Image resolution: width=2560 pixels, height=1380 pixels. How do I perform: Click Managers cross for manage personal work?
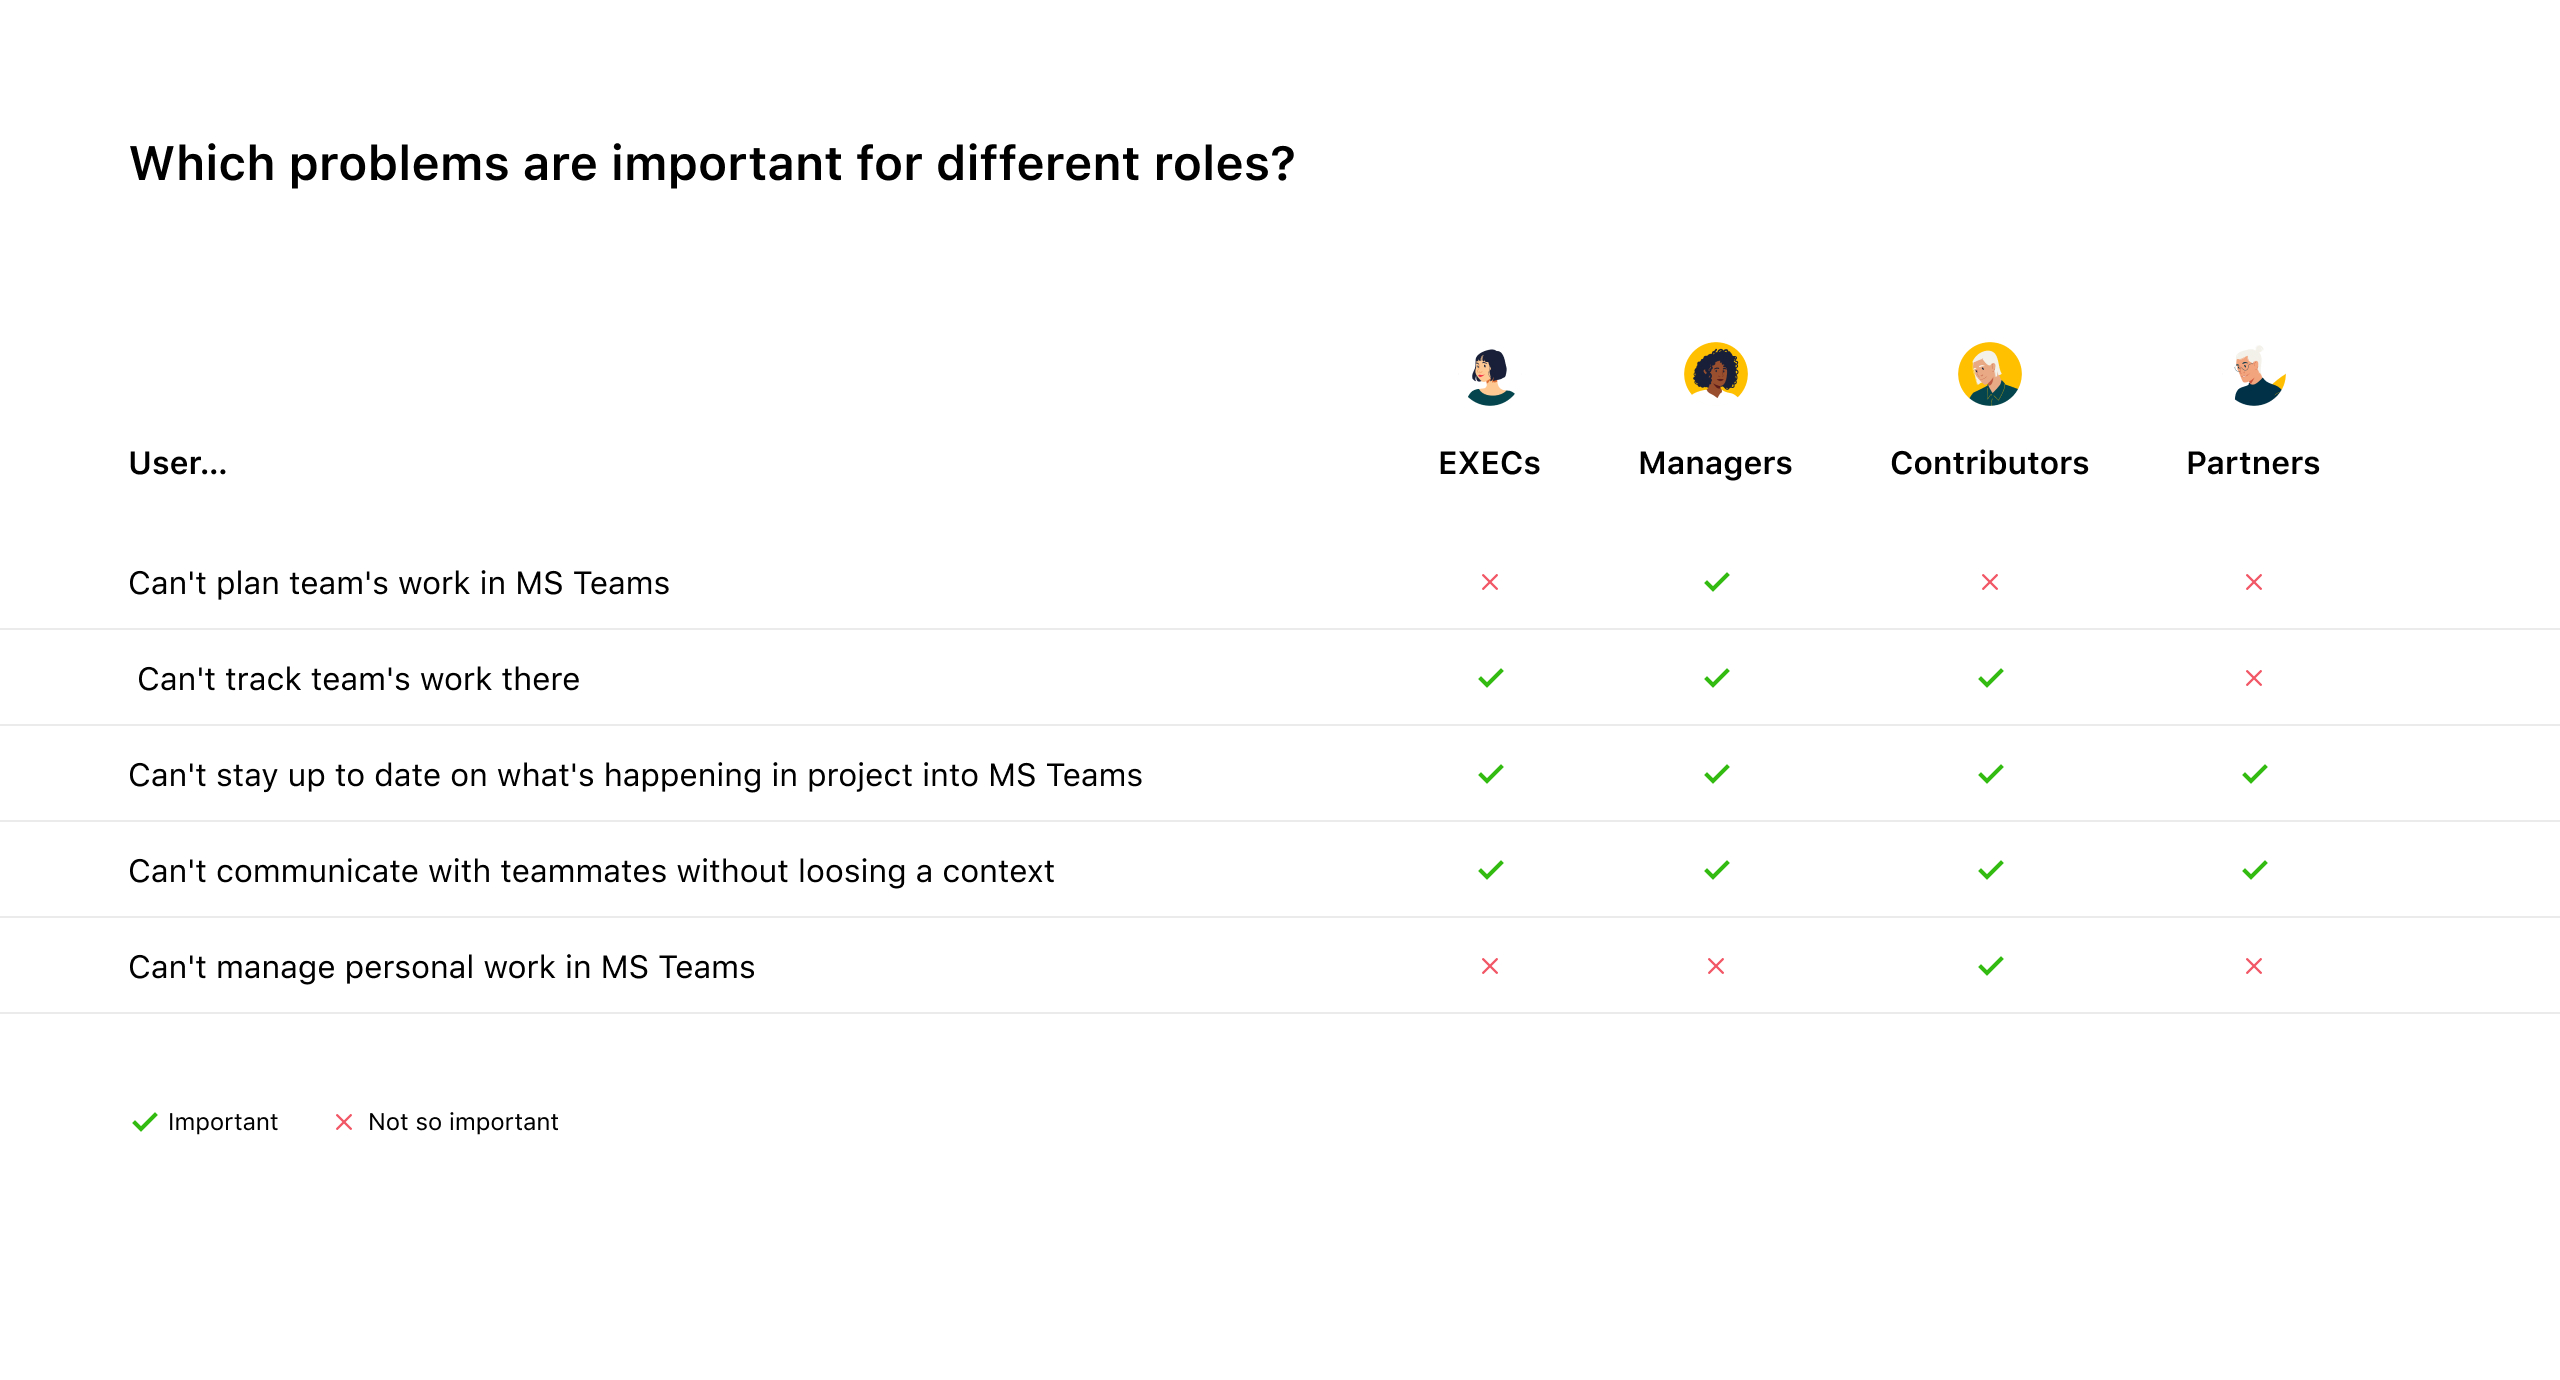(1716, 966)
